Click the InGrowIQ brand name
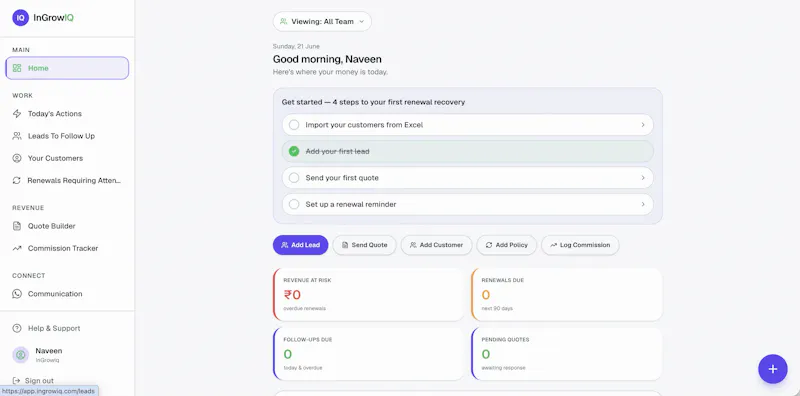The height and width of the screenshot is (396, 800). (x=54, y=17)
